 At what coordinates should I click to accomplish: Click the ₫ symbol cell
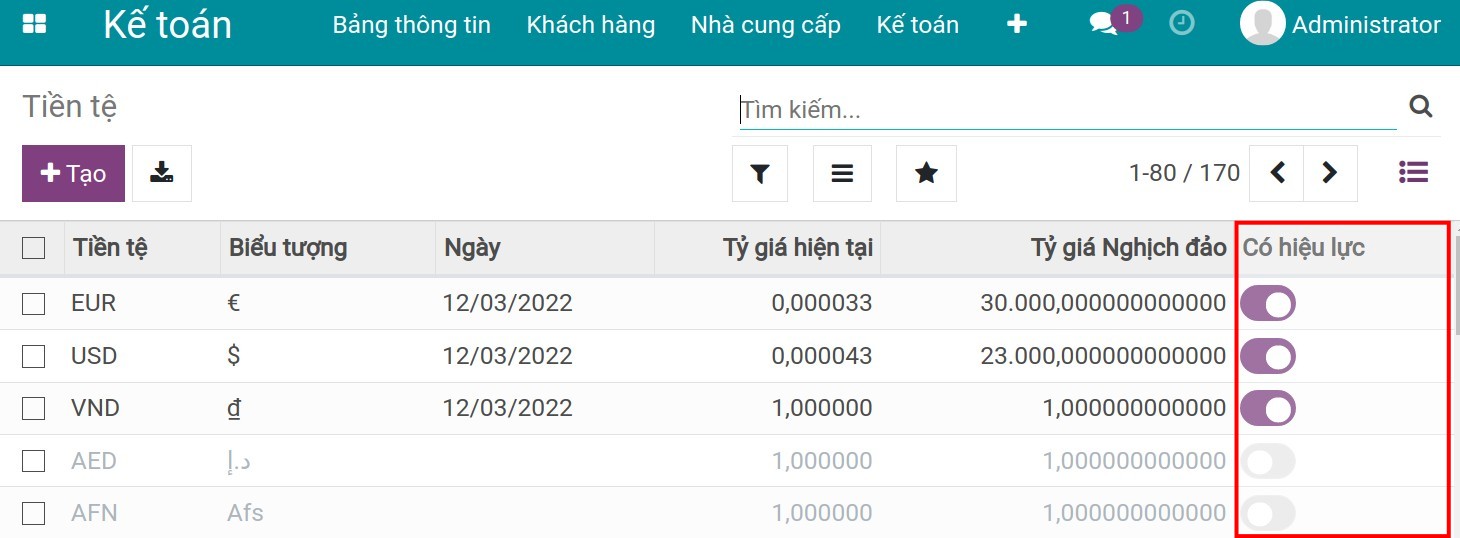click(234, 408)
